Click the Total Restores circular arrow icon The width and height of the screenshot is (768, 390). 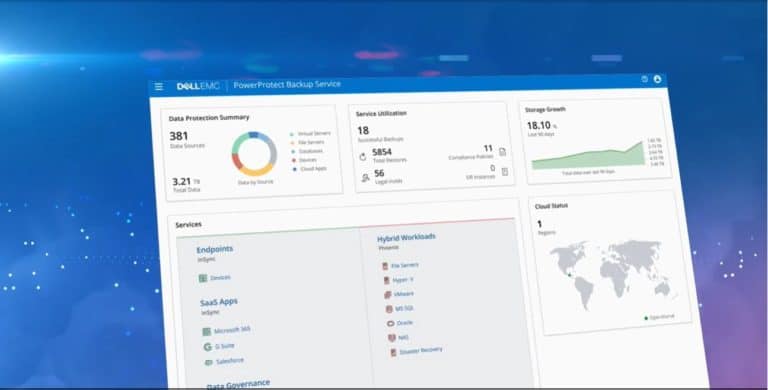pyautogui.click(x=363, y=157)
